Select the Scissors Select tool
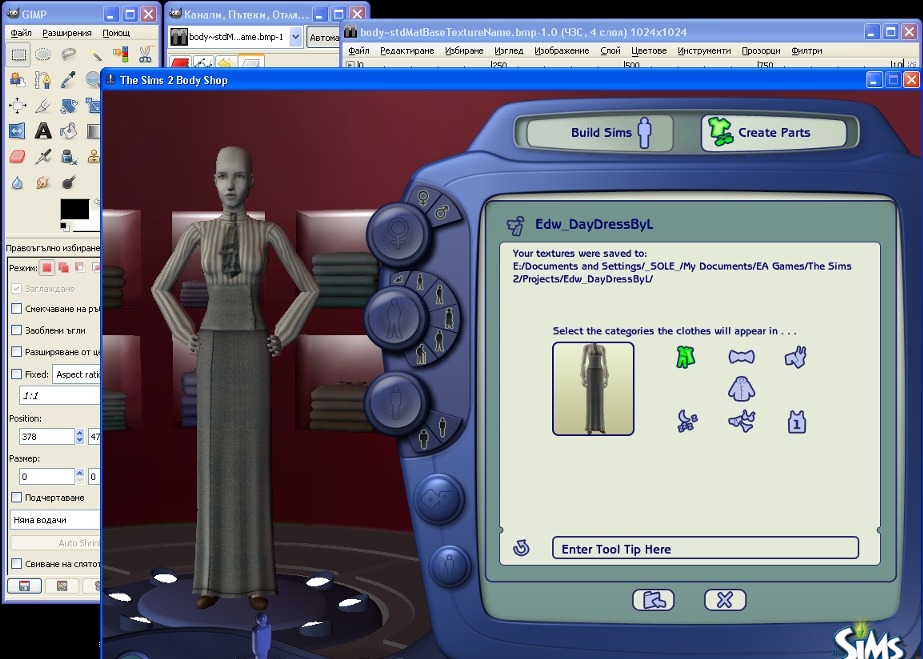The image size is (923, 659). [x=145, y=55]
